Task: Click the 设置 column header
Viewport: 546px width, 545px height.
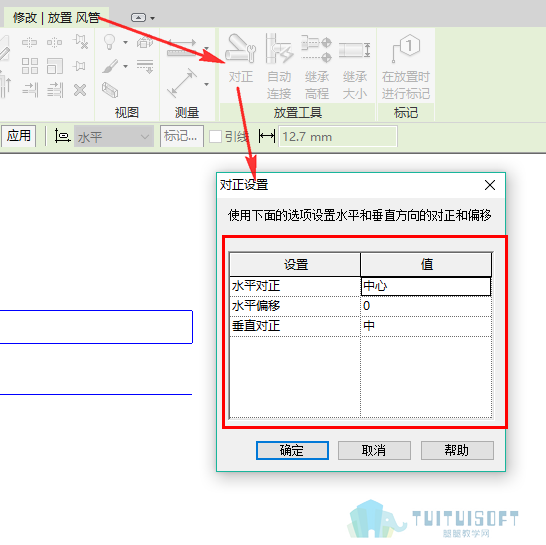Action: [x=295, y=264]
